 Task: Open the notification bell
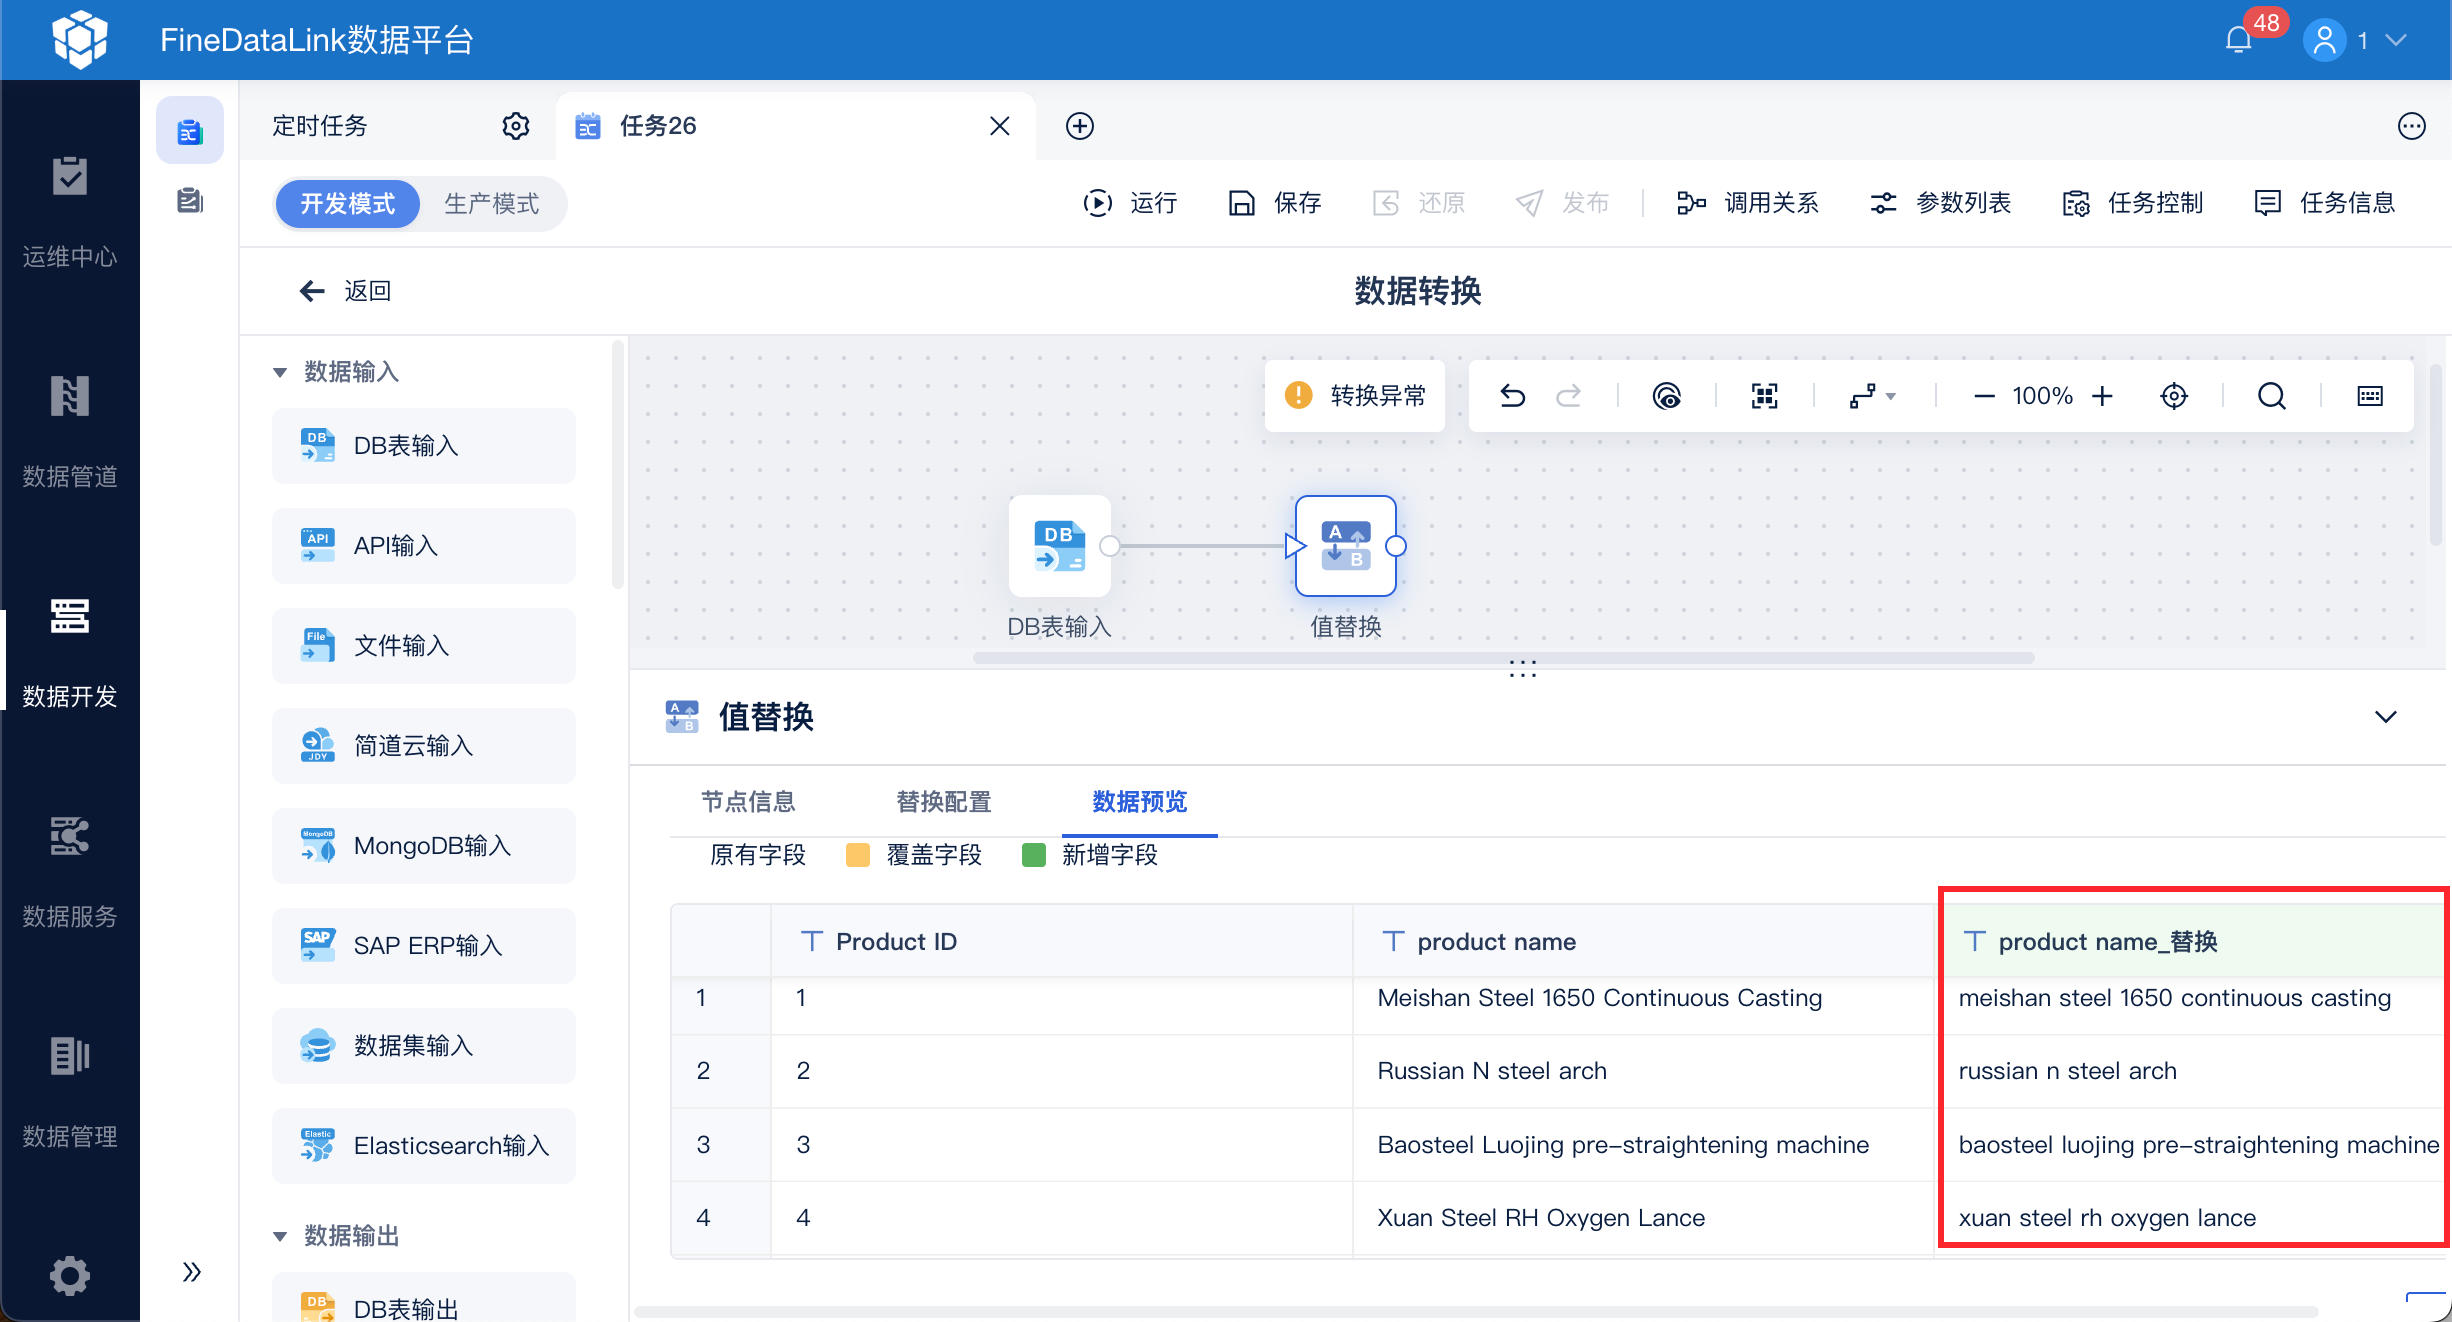tap(2238, 40)
